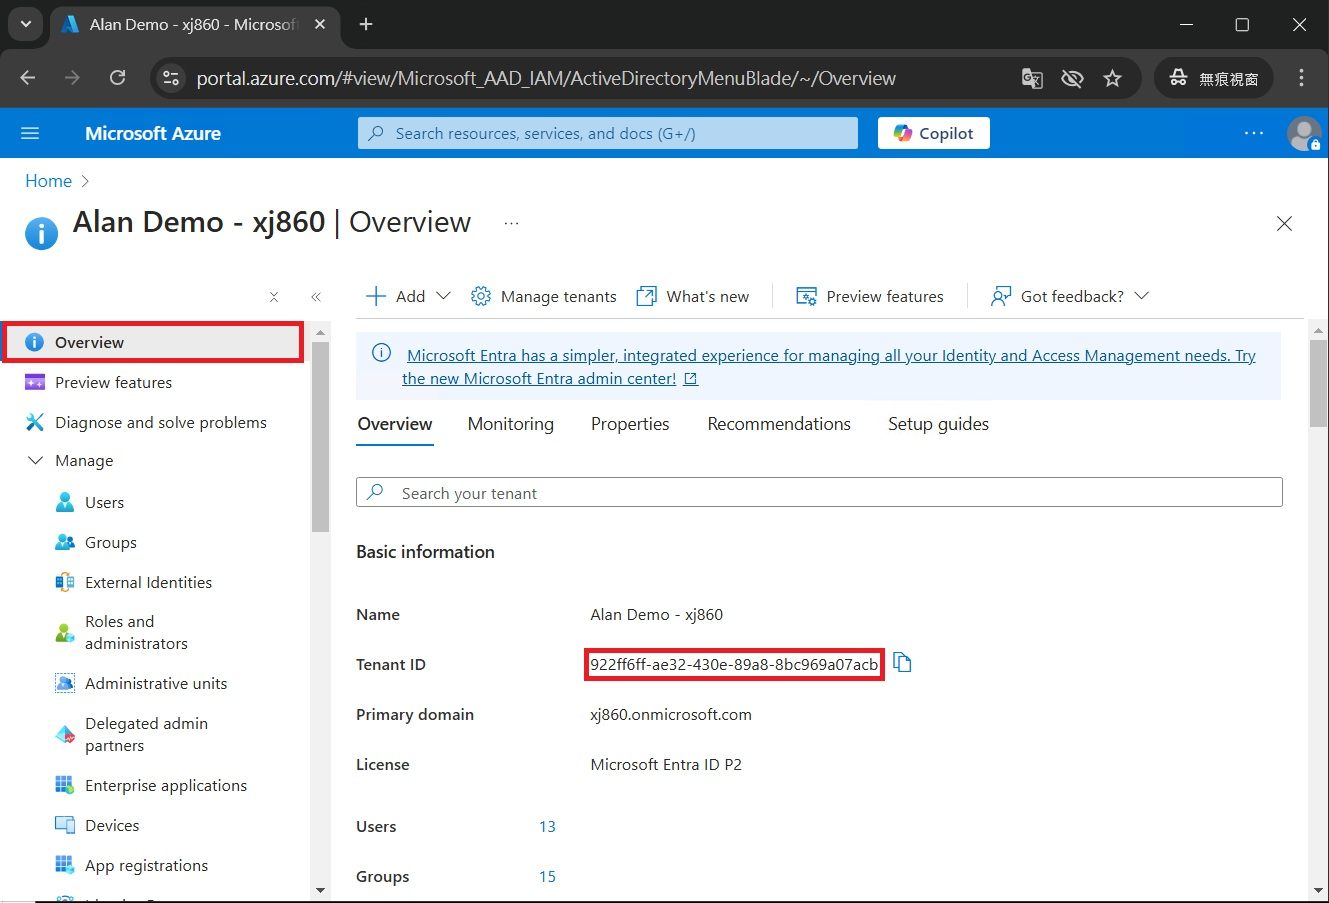Open Enterprise applications in the sidebar
Screen dimensions: 1329x903
165,785
